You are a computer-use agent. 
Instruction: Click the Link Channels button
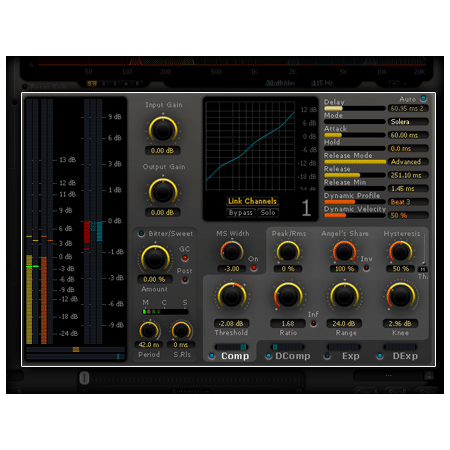[x=252, y=201]
